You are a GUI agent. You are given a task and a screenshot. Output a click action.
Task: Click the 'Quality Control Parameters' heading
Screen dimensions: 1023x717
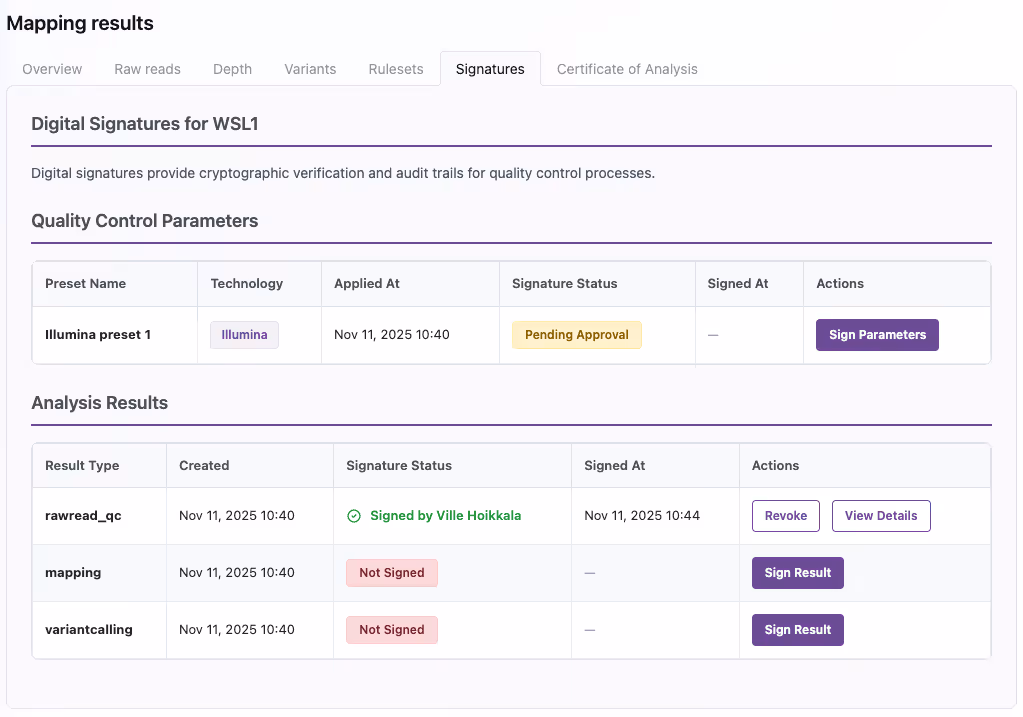point(145,221)
